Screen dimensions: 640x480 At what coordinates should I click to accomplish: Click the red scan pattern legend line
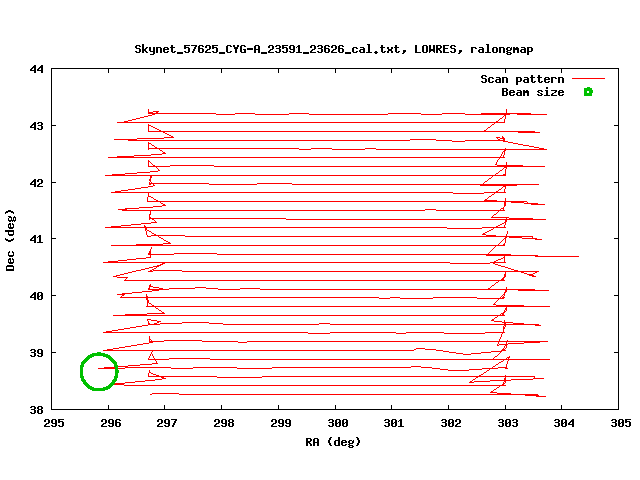click(x=588, y=78)
